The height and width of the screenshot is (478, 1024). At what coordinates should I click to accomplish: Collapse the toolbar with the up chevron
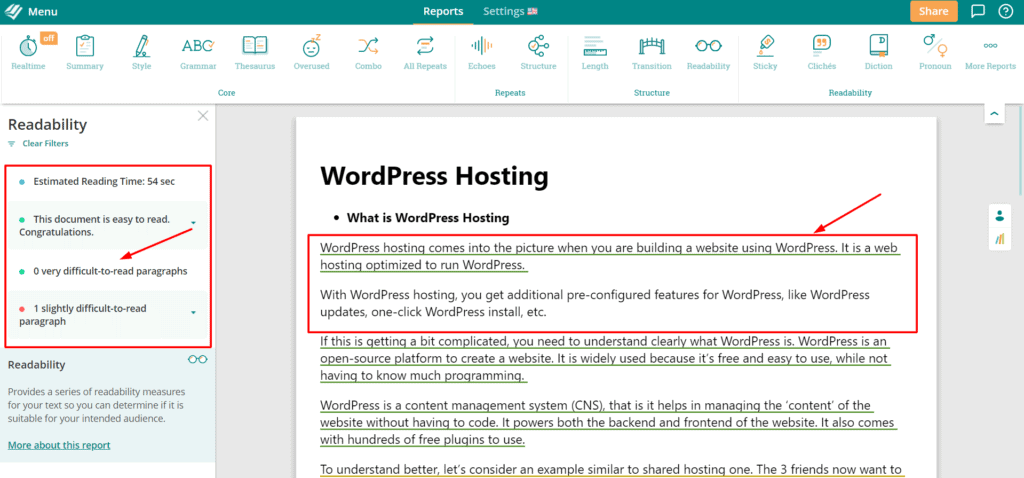coord(994,114)
